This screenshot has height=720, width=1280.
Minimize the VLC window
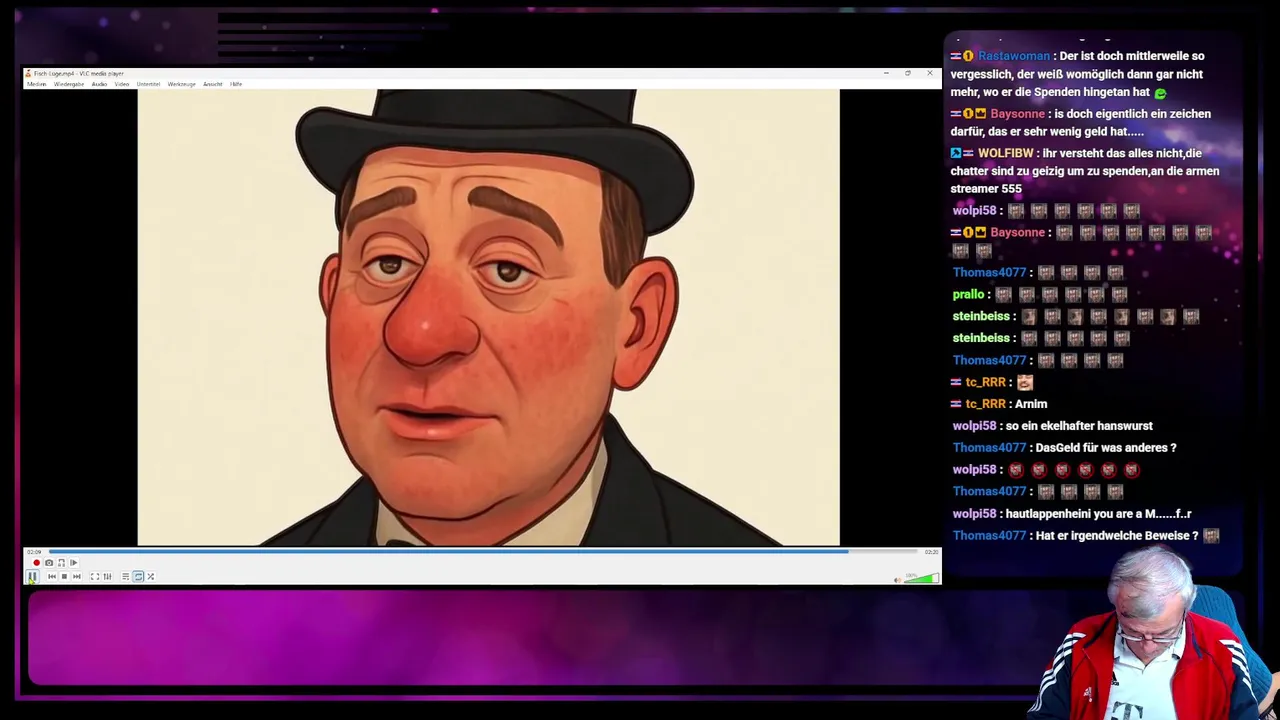[886, 73]
